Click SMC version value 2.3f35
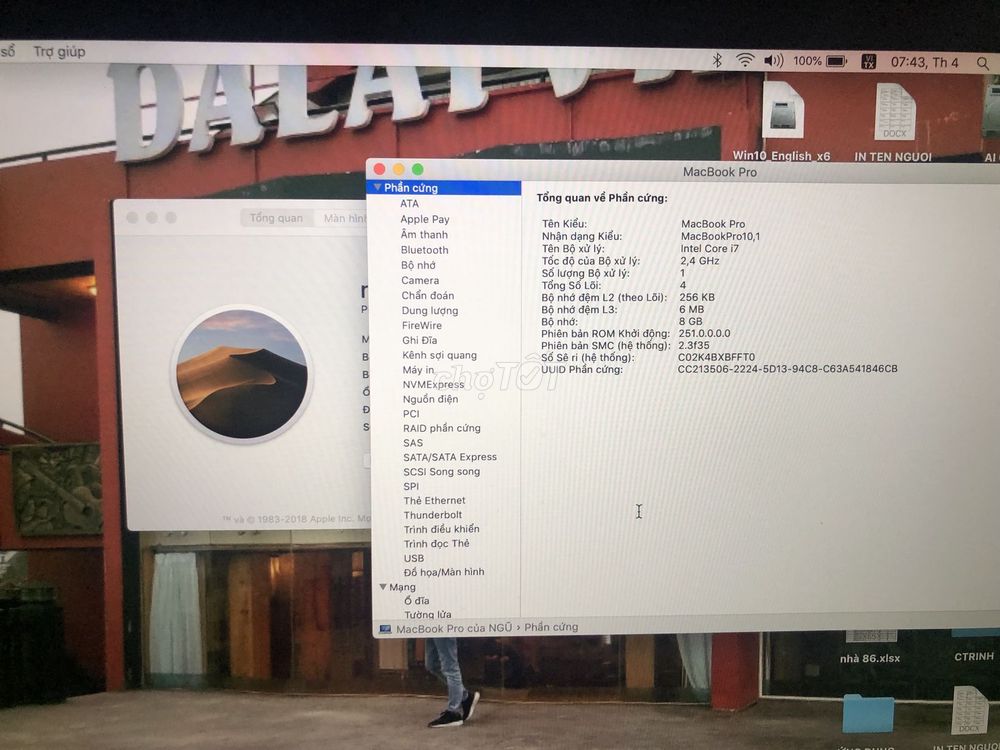The image size is (1000, 750). [694, 345]
